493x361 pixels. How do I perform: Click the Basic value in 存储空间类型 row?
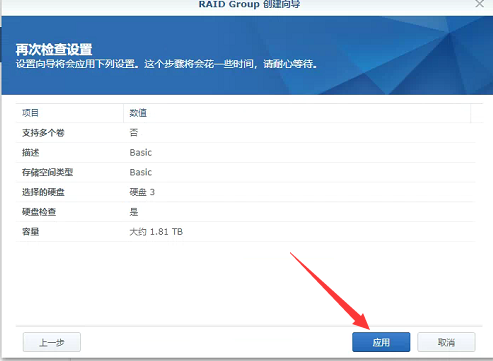[141, 172]
